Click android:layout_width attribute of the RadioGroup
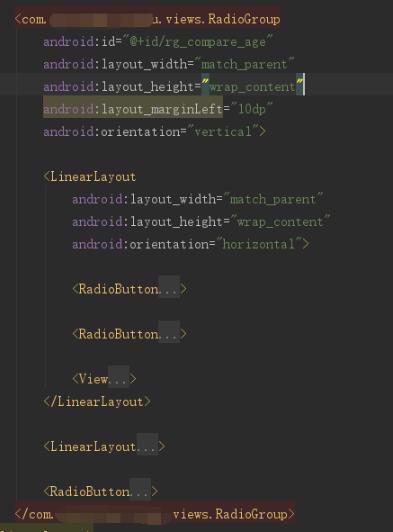393x532 pixels. (x=115, y=64)
